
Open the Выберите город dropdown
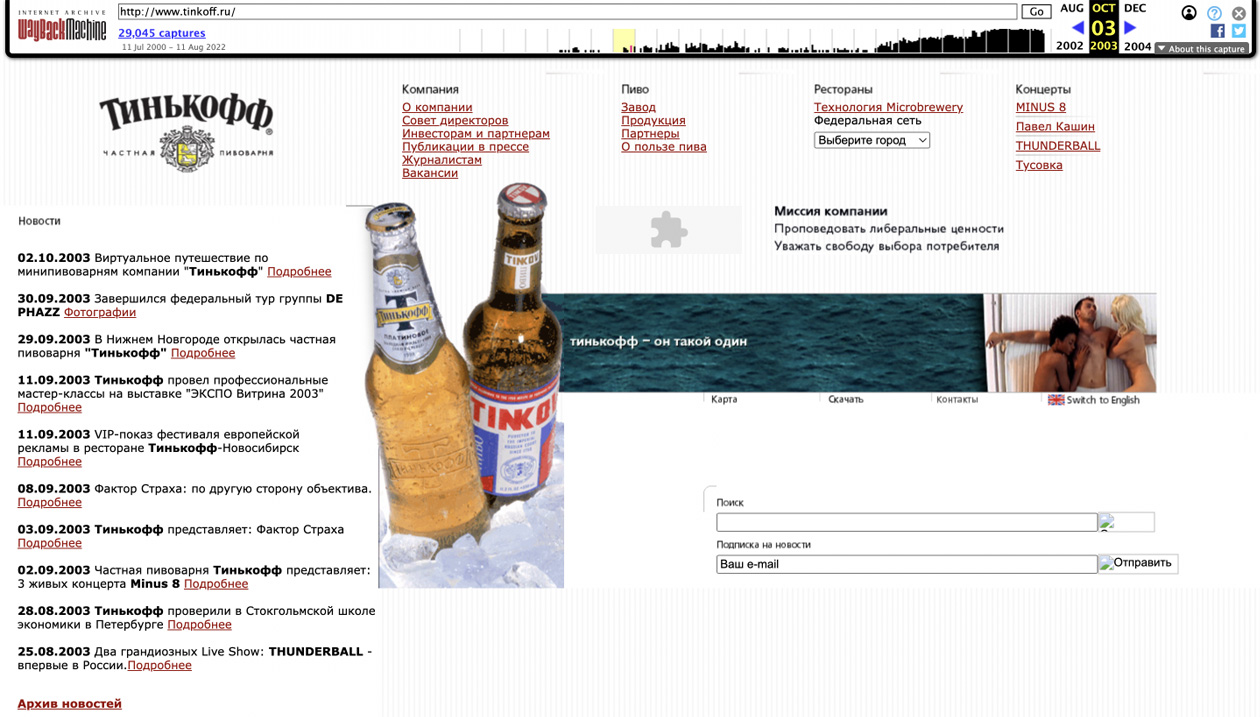(872, 140)
